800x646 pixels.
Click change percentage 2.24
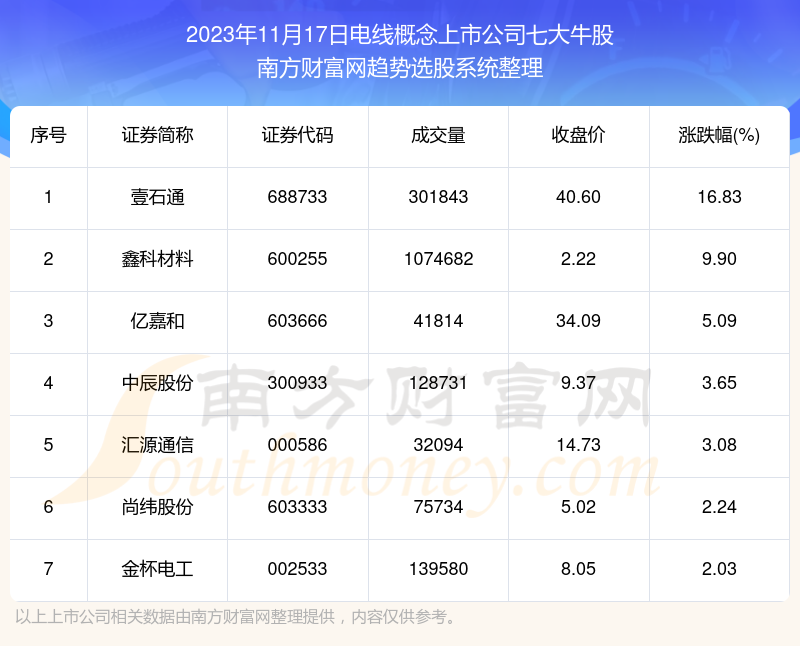(719, 507)
